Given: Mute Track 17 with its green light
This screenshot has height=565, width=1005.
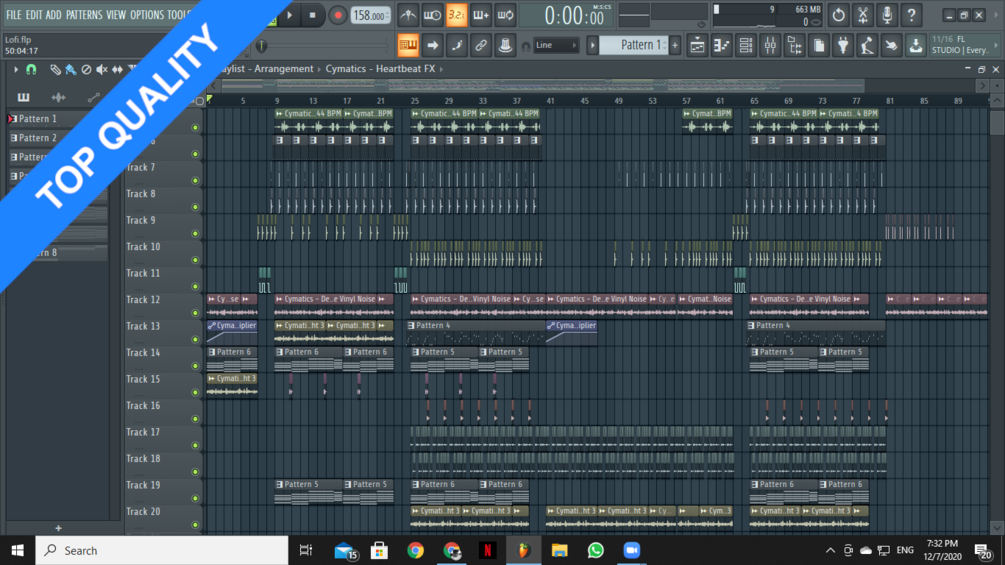Looking at the screenshot, I should point(195,445).
